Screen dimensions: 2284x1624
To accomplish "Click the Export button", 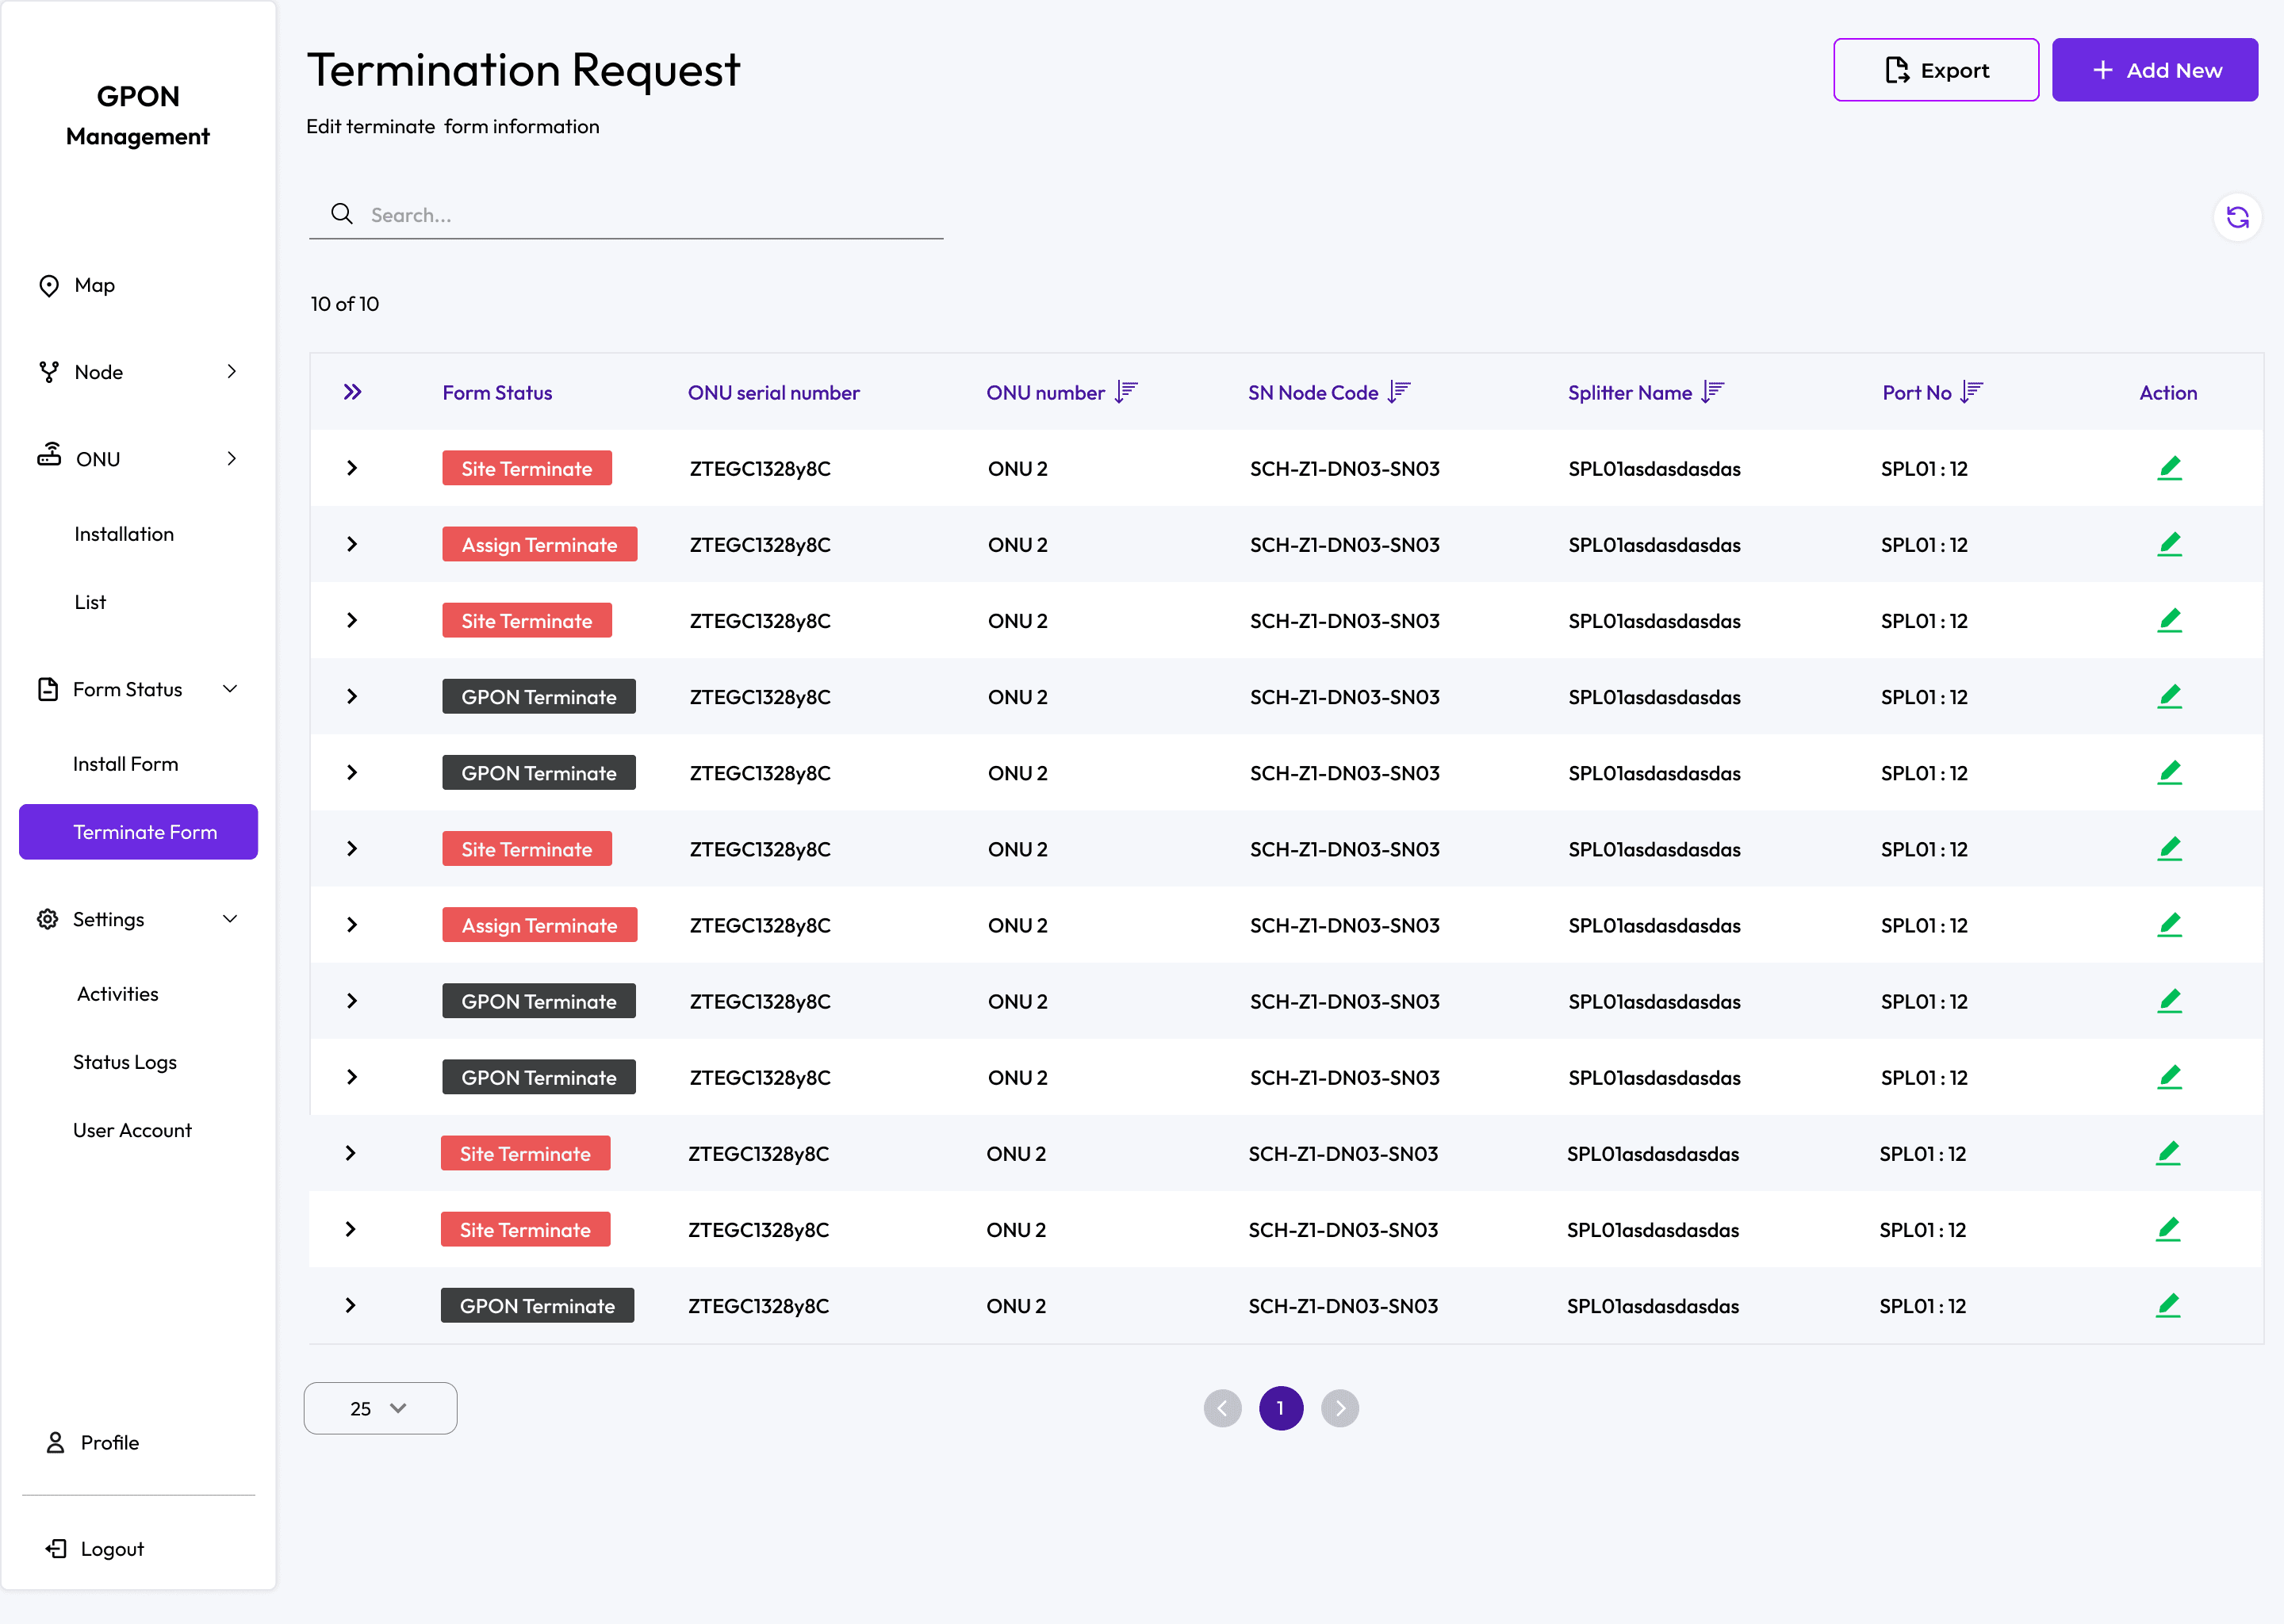I will 1935,70.
